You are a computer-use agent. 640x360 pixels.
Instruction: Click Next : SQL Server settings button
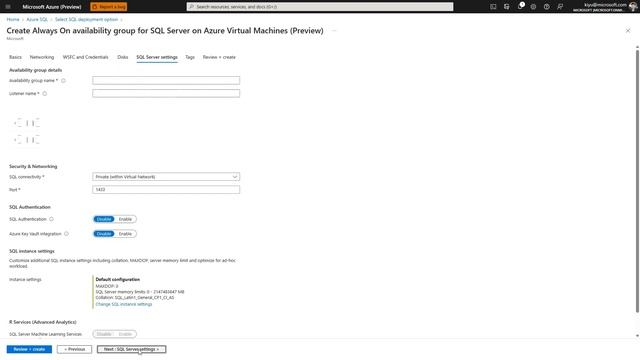pyautogui.click(x=131, y=349)
